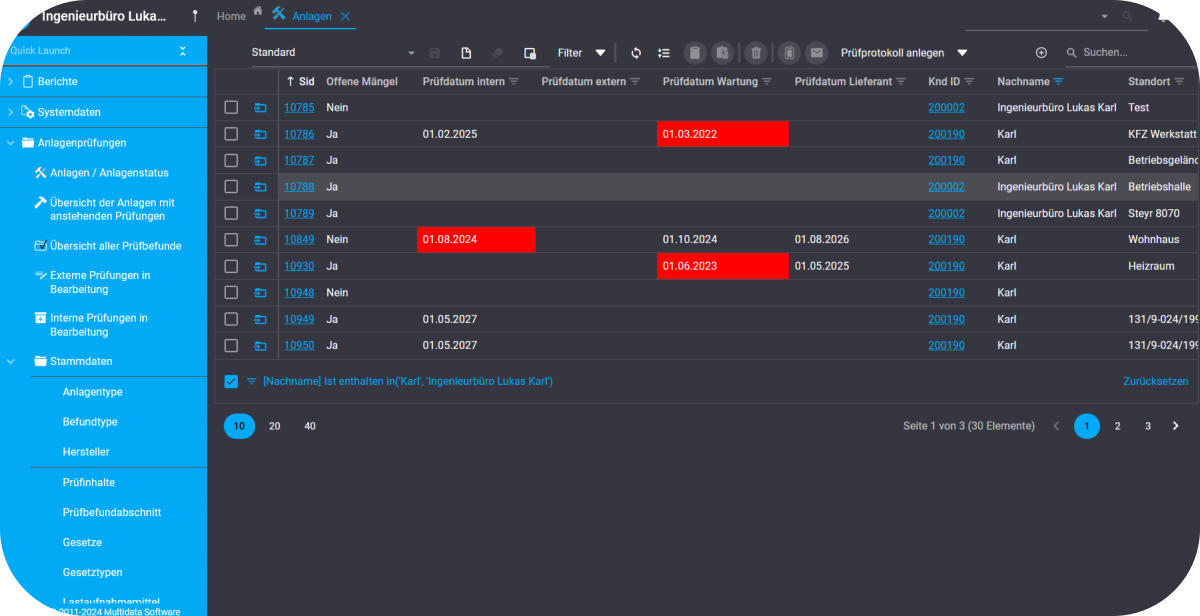Click the trash delete icon in toolbar
The image size is (1200, 616).
[x=756, y=53]
